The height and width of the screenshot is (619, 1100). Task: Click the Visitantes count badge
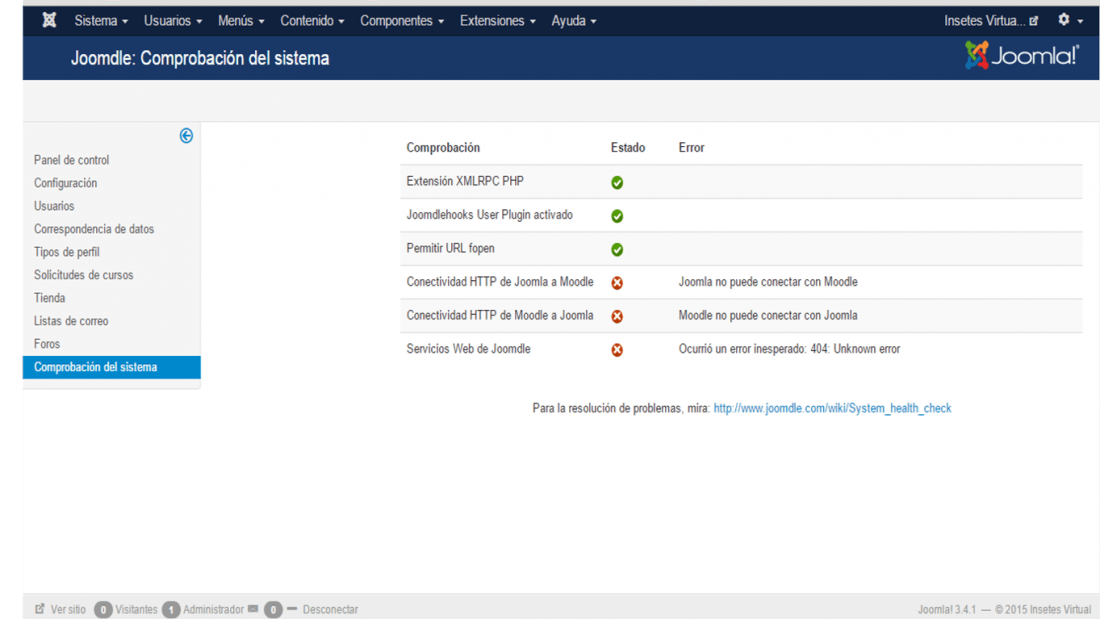pos(103,610)
